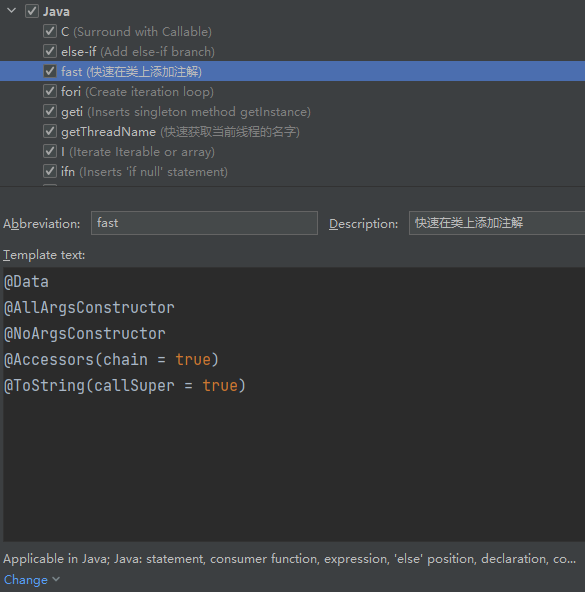
Task: Select the fori (Create iteration loop) row
Action: tap(292, 91)
